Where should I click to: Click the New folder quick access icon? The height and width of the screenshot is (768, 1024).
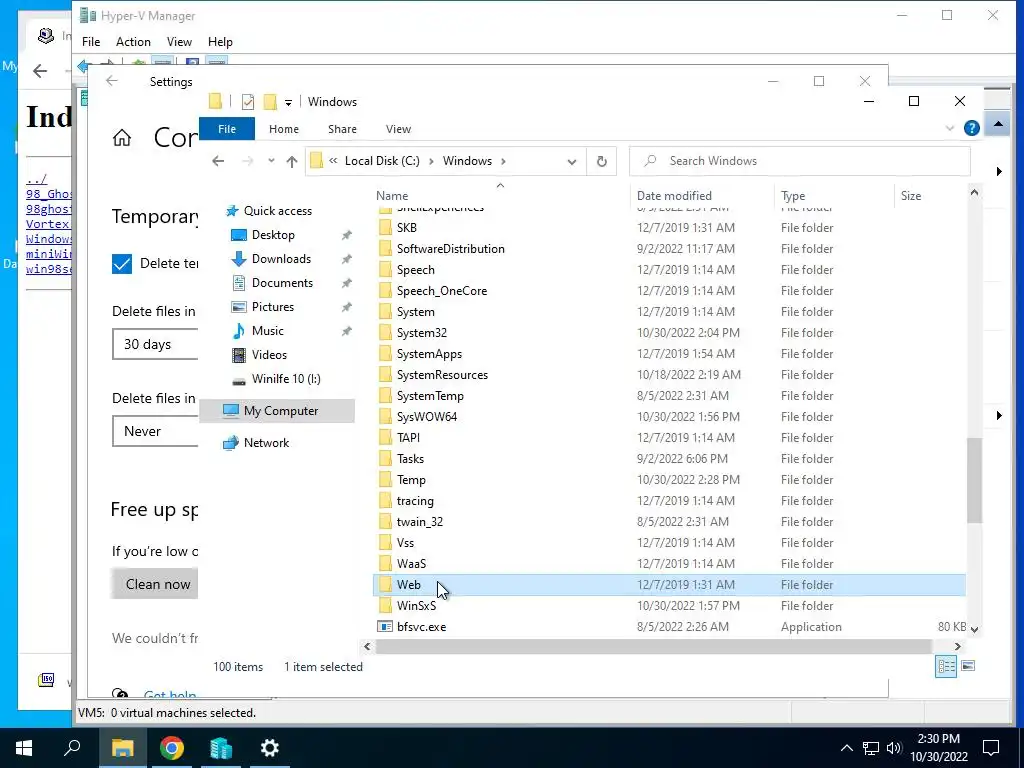click(x=270, y=102)
